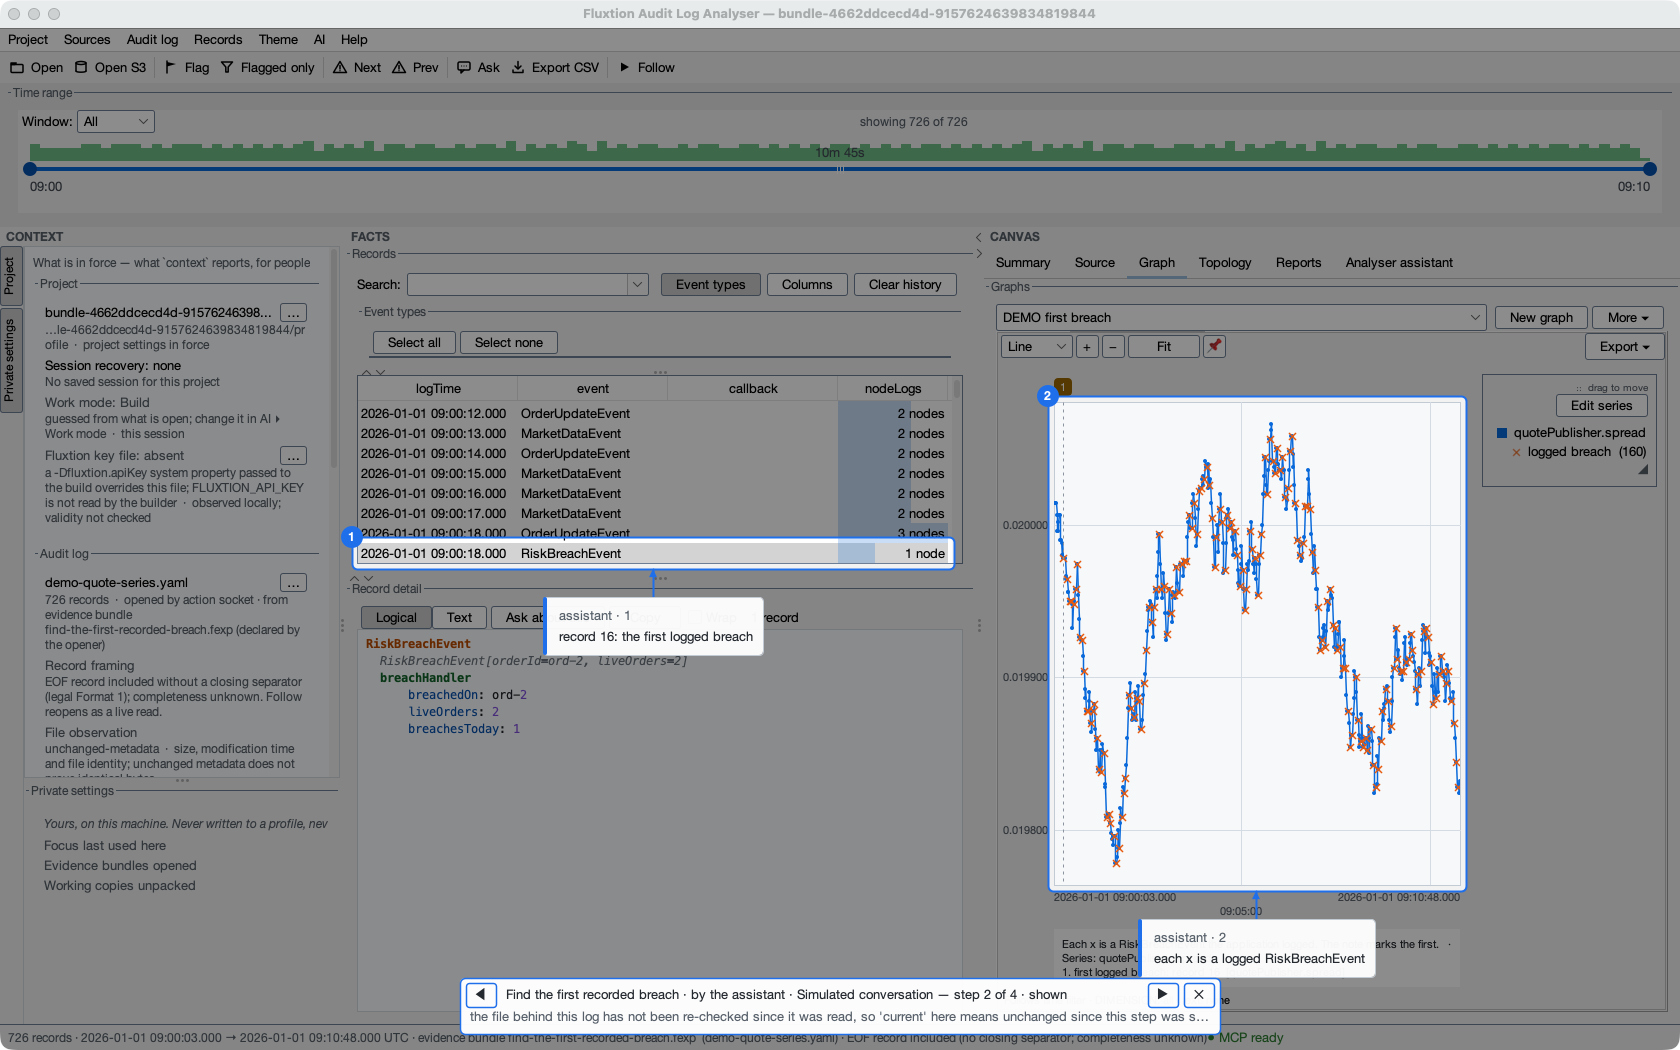Expand the Search history combo arrow
Viewport: 1680px width, 1050px height.
coord(637,284)
